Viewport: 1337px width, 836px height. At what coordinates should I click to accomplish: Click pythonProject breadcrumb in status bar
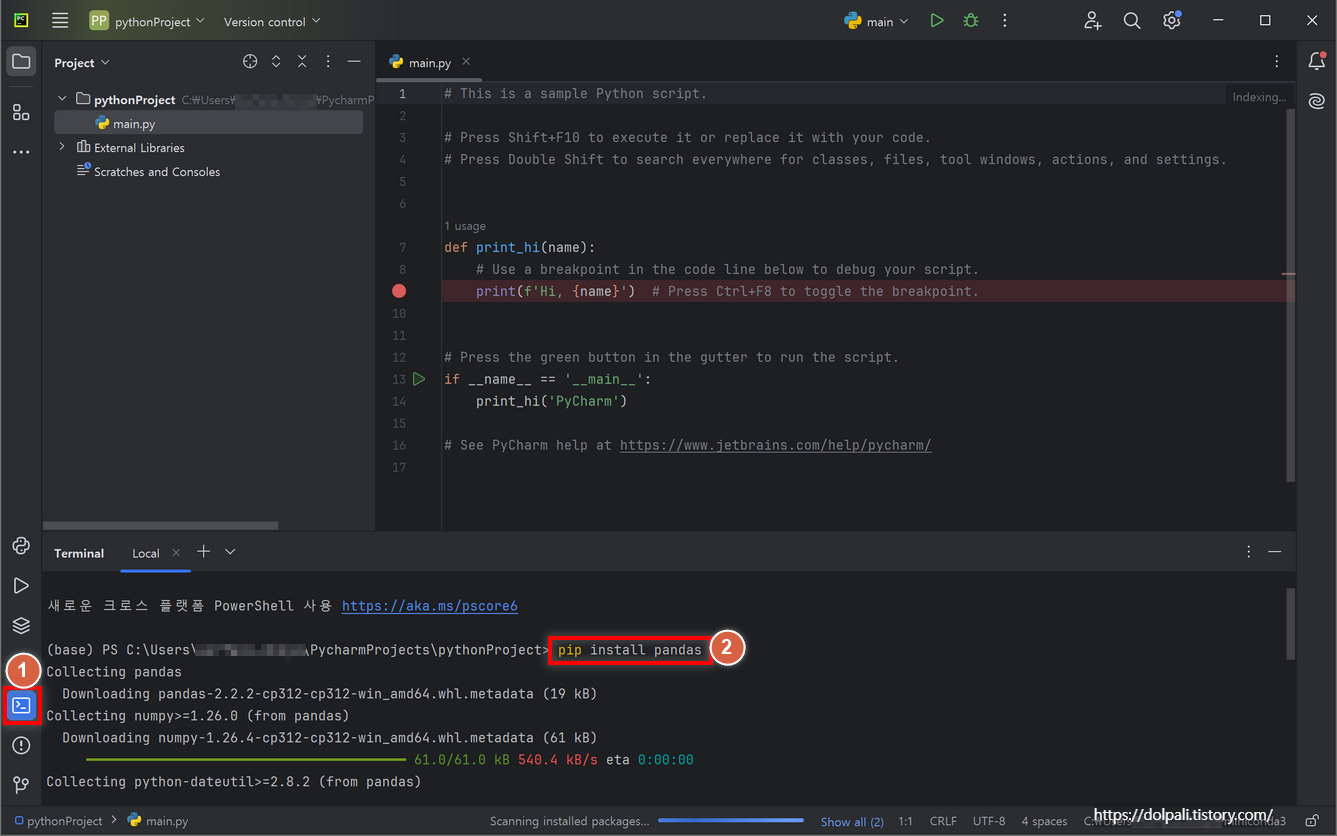click(x=58, y=821)
